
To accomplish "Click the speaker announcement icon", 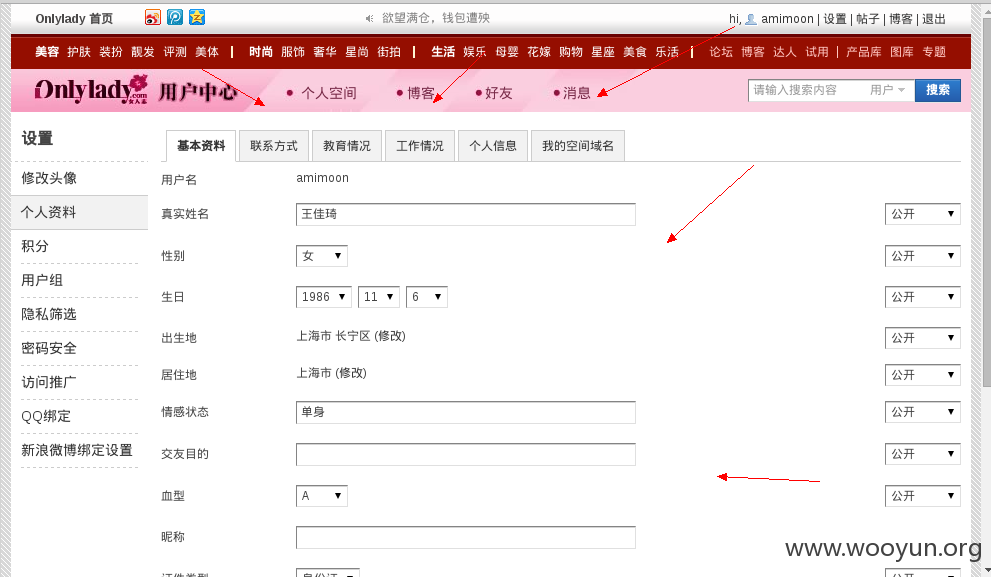I will click(x=370, y=18).
